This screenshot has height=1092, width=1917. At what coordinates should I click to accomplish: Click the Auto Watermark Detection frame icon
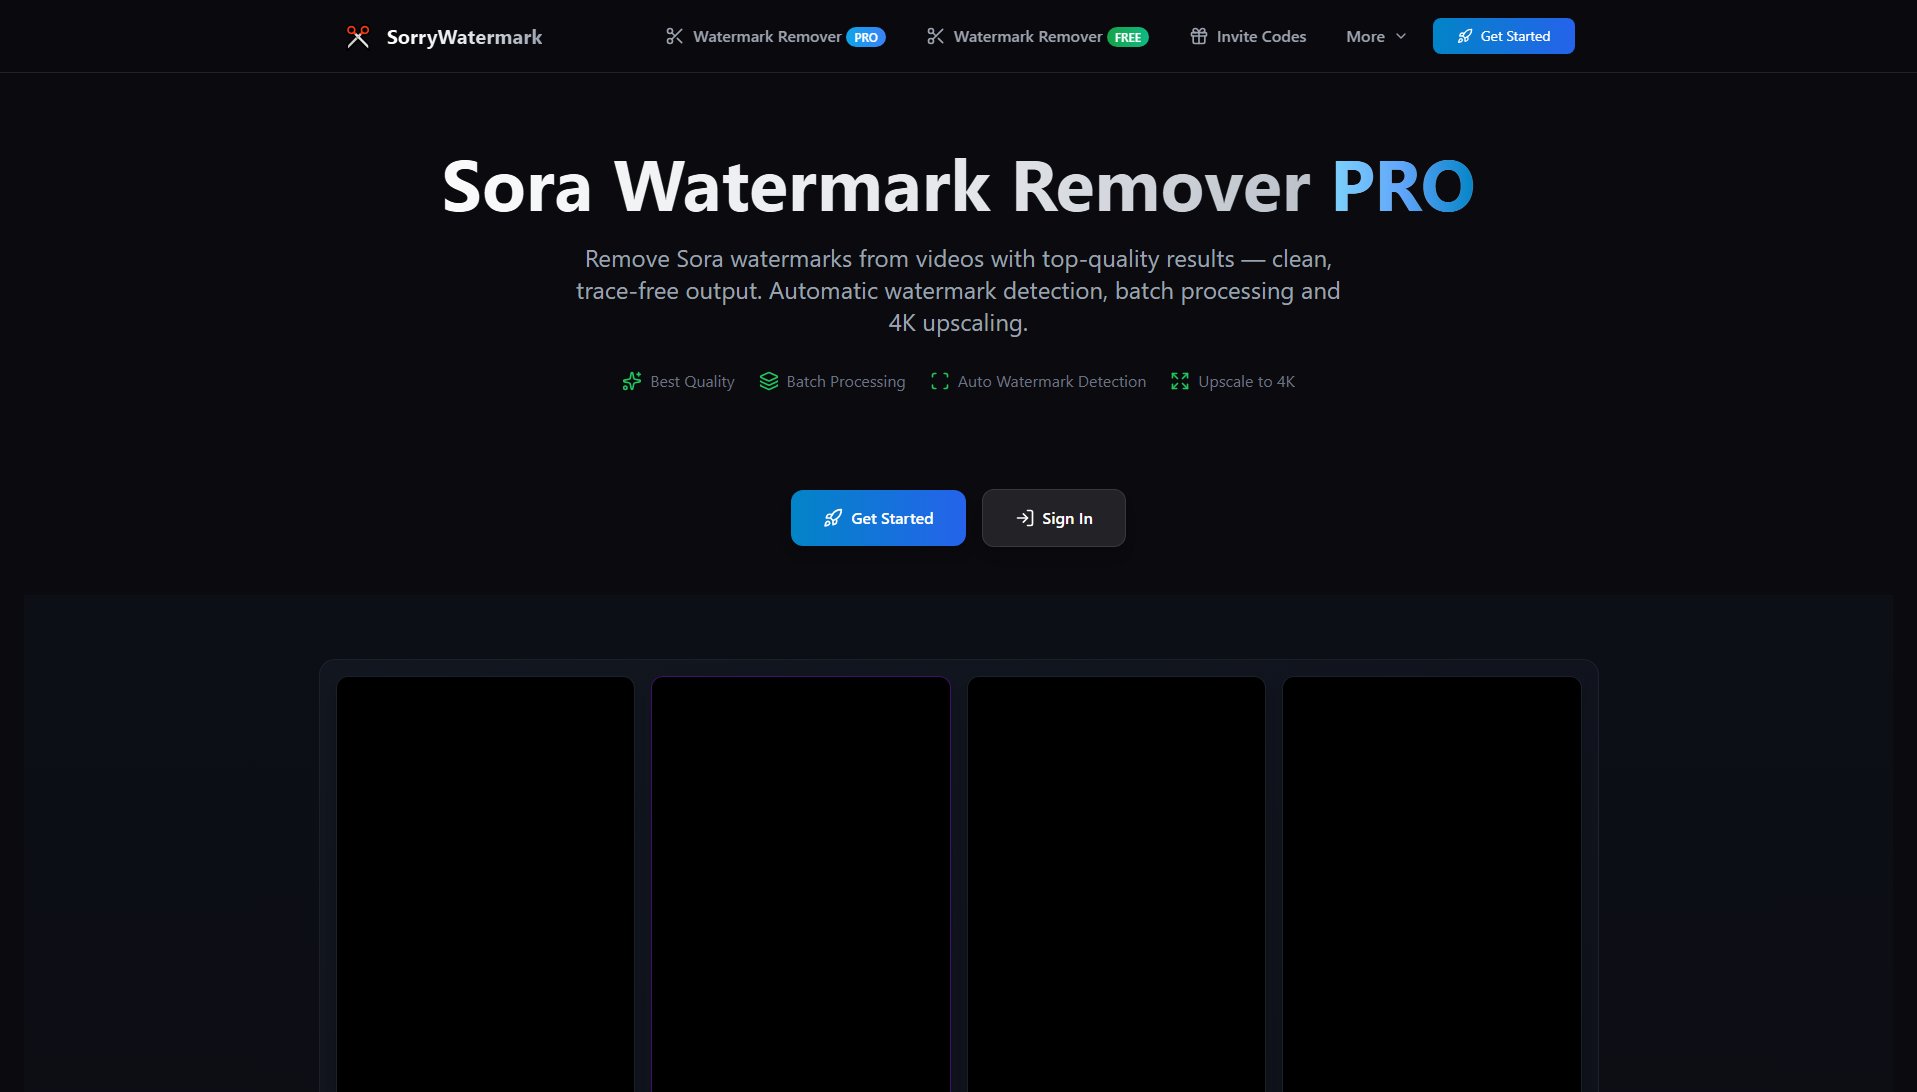coord(938,381)
